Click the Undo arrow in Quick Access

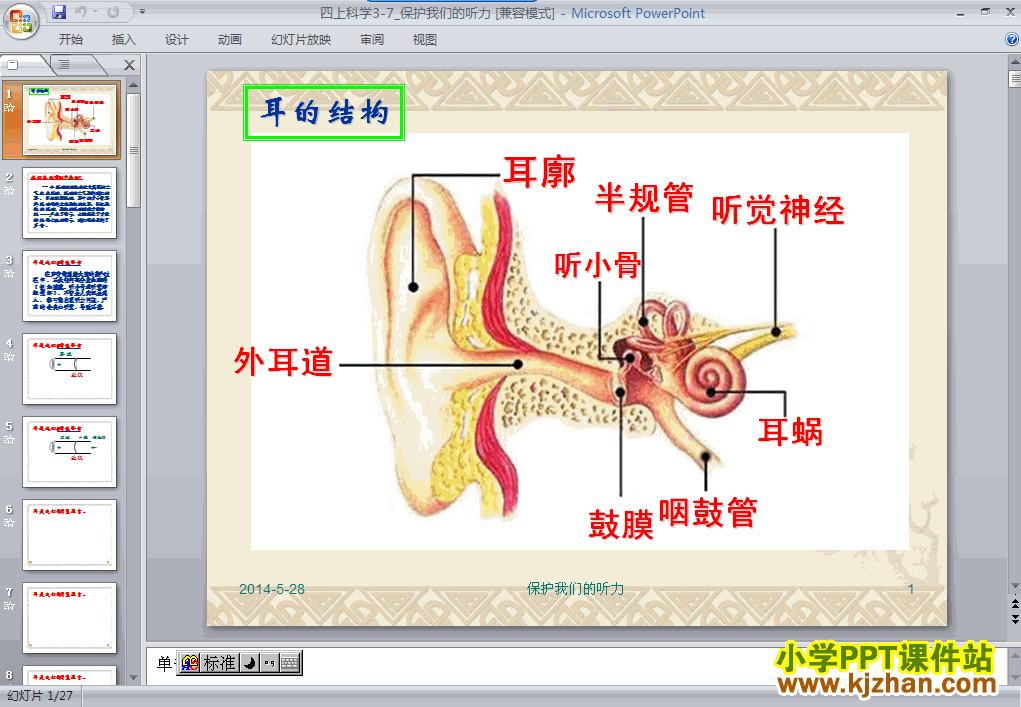[x=81, y=12]
